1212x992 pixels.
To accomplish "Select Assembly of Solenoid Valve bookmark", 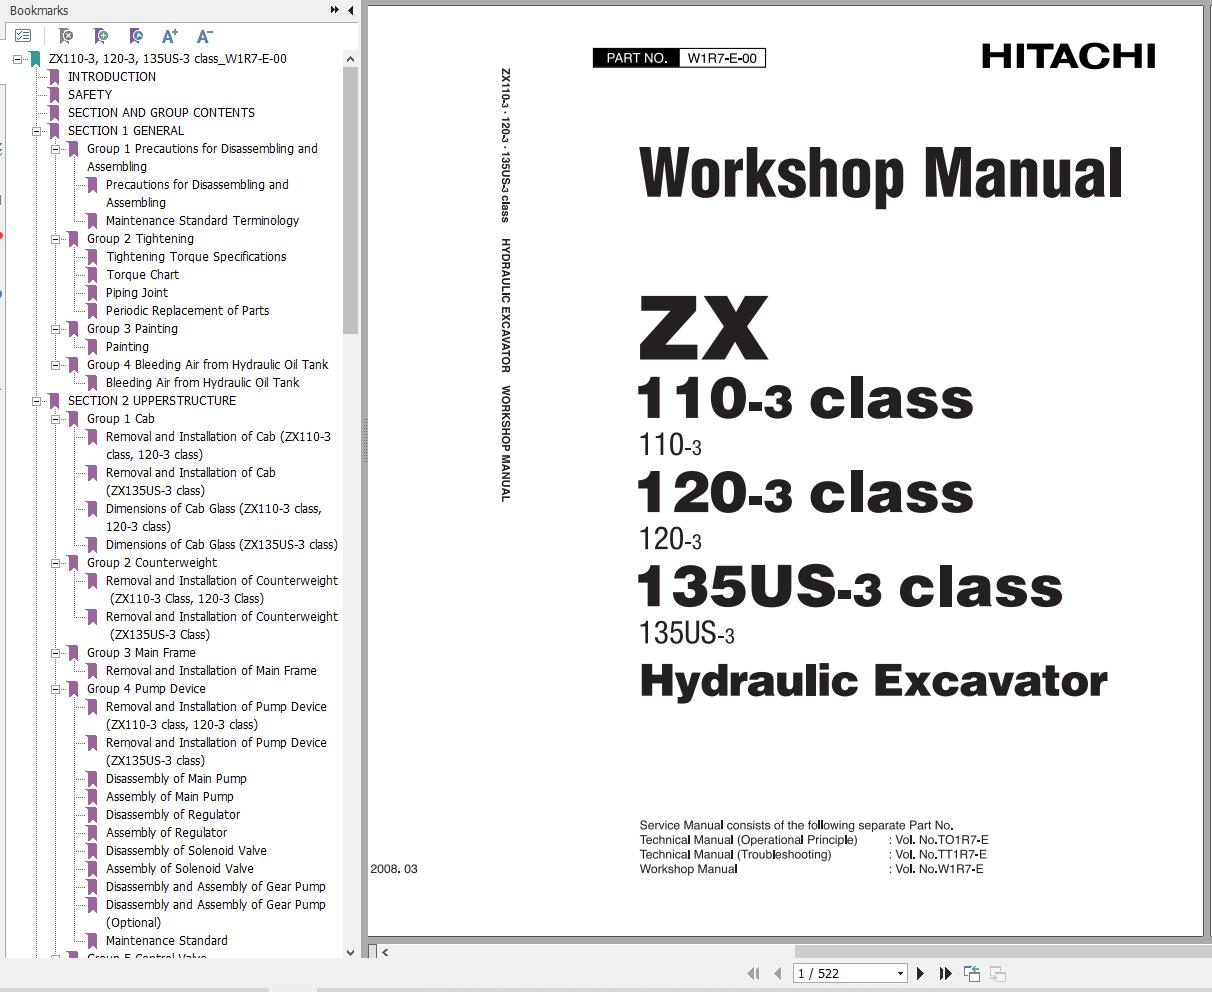I will (180, 869).
